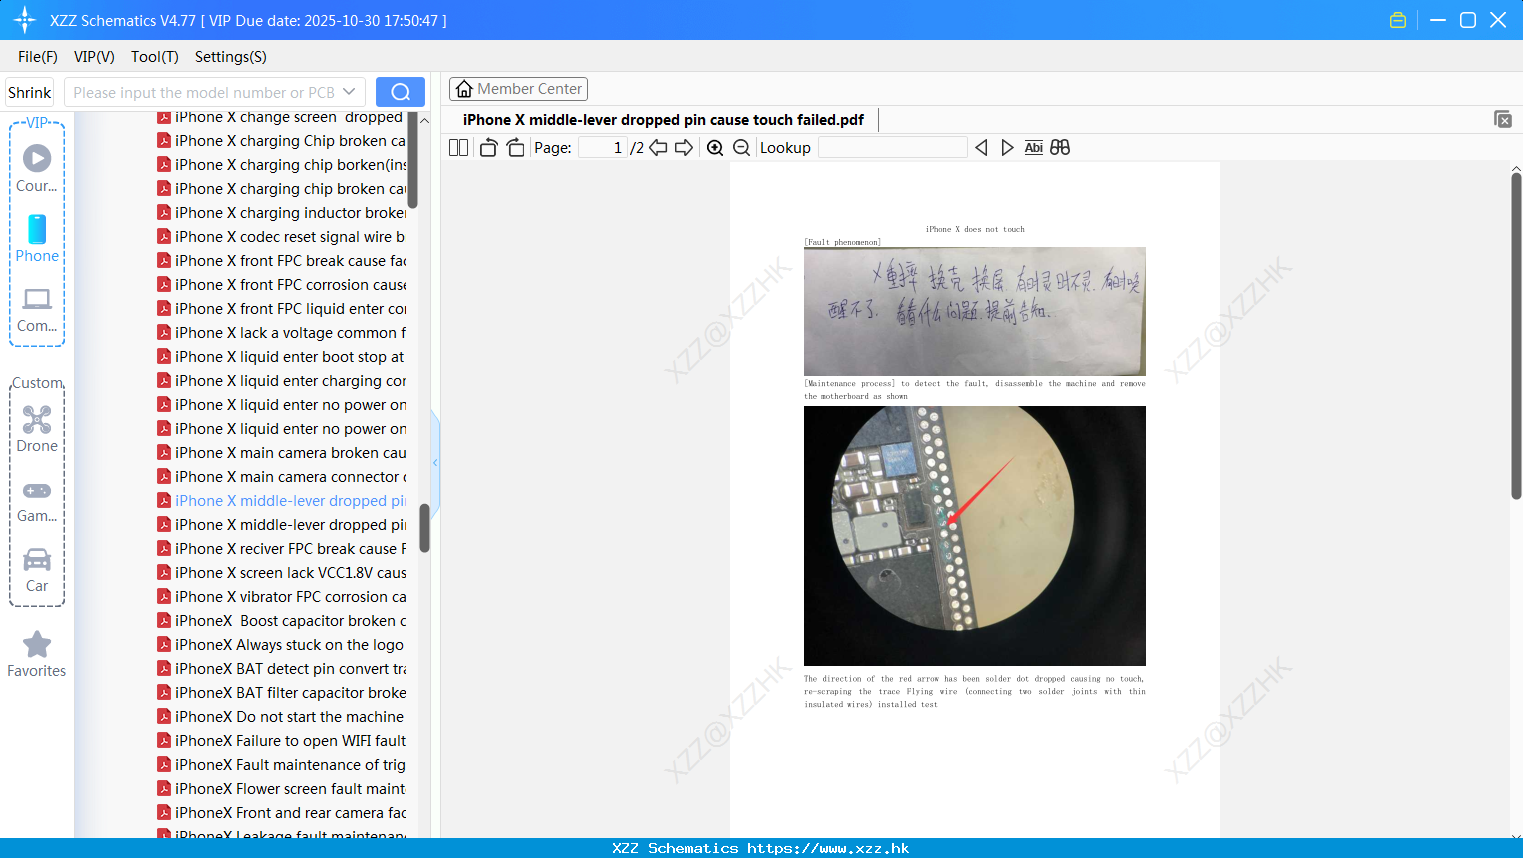
Task: Open the Courses play icon in sidebar
Action: tap(37, 158)
